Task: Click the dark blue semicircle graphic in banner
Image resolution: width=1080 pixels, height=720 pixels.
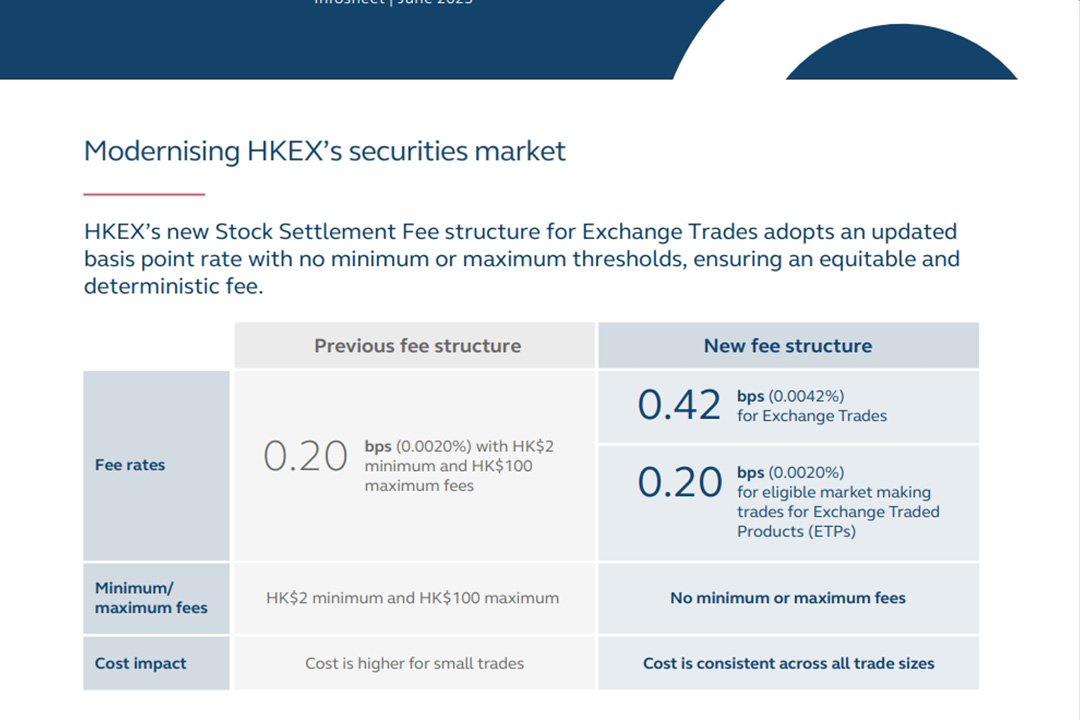Action: (902, 52)
